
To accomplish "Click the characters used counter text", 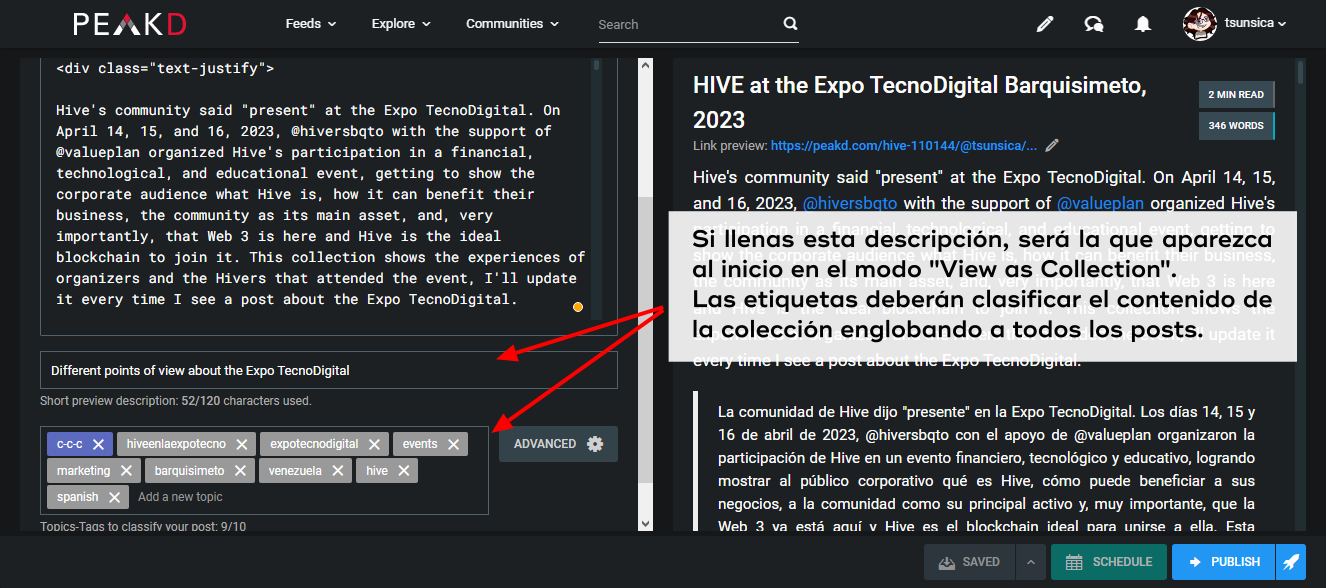I will (176, 401).
